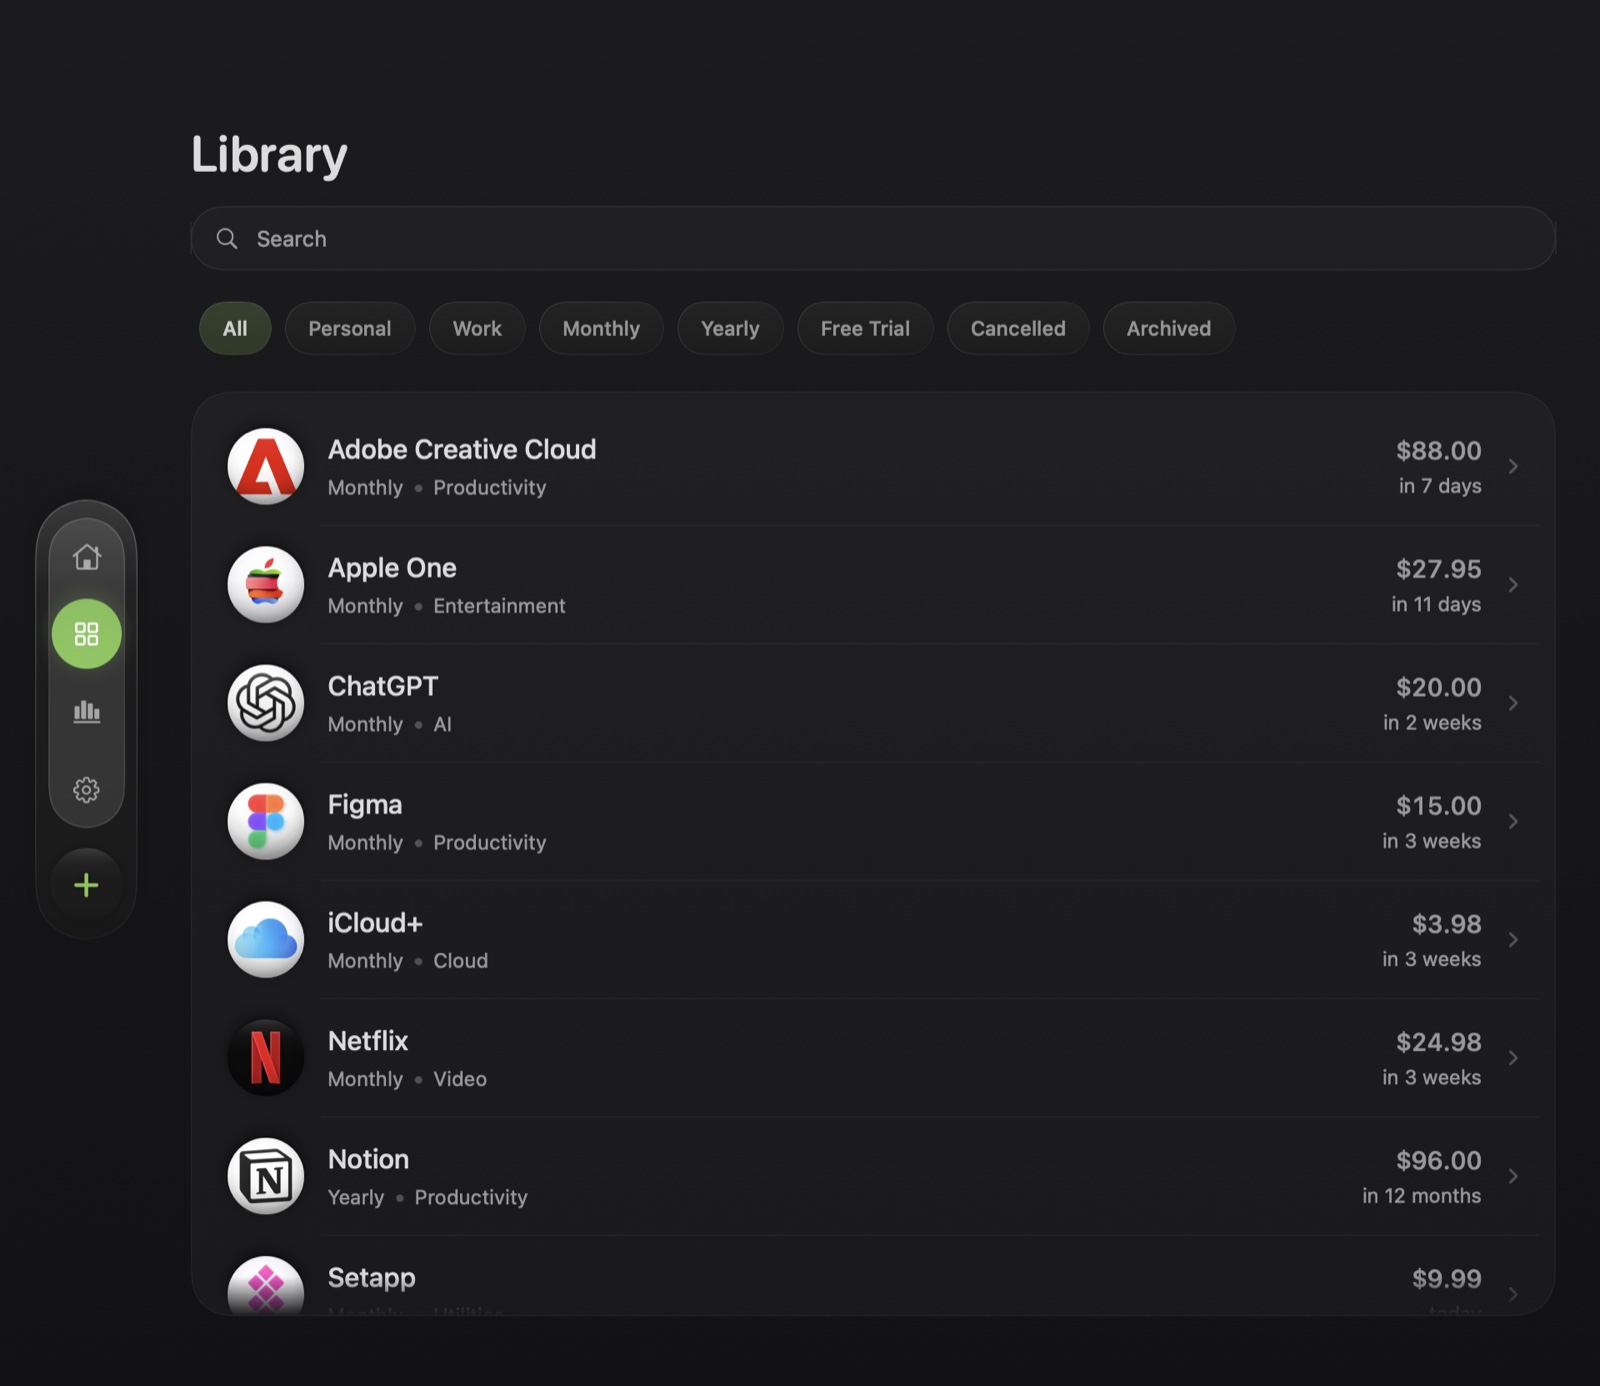Show Free Trial subscriptions
Viewport: 1600px width, 1386px height.
(x=865, y=328)
